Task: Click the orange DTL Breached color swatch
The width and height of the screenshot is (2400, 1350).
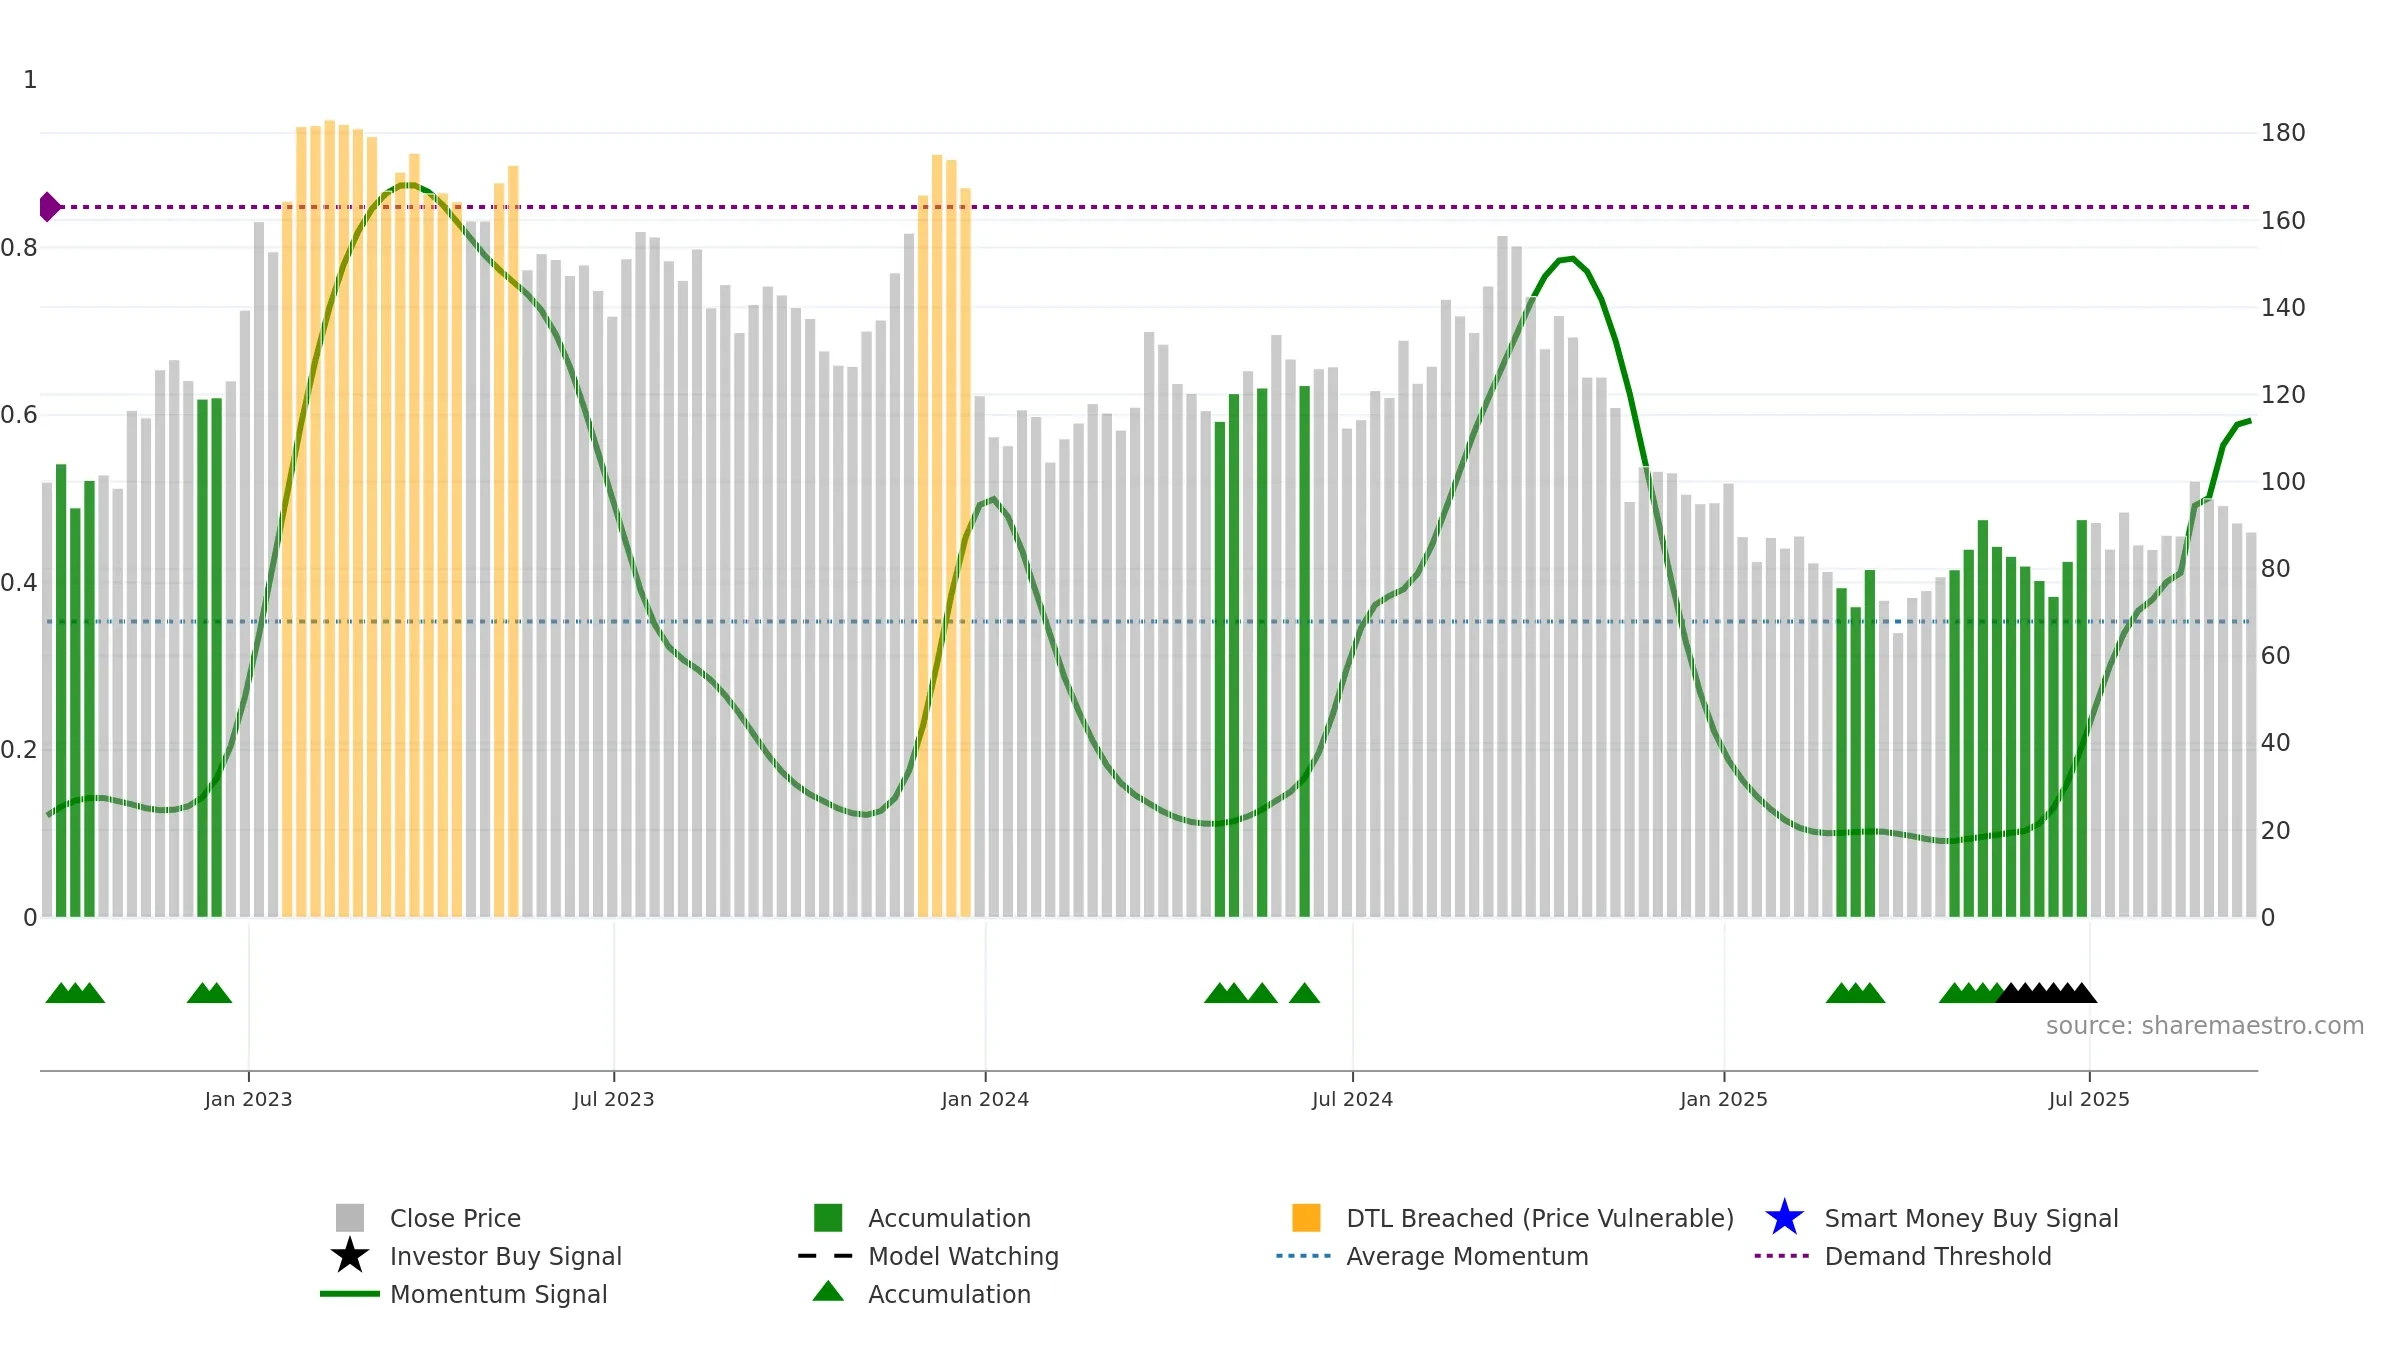Action: click(1306, 1218)
